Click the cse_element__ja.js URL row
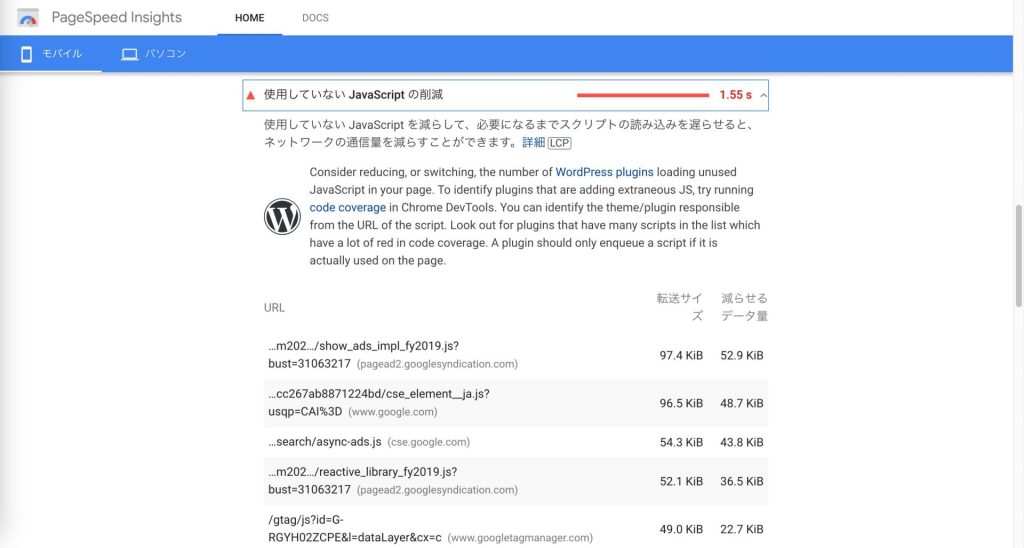The width and height of the screenshot is (1024, 548). (x=516, y=403)
